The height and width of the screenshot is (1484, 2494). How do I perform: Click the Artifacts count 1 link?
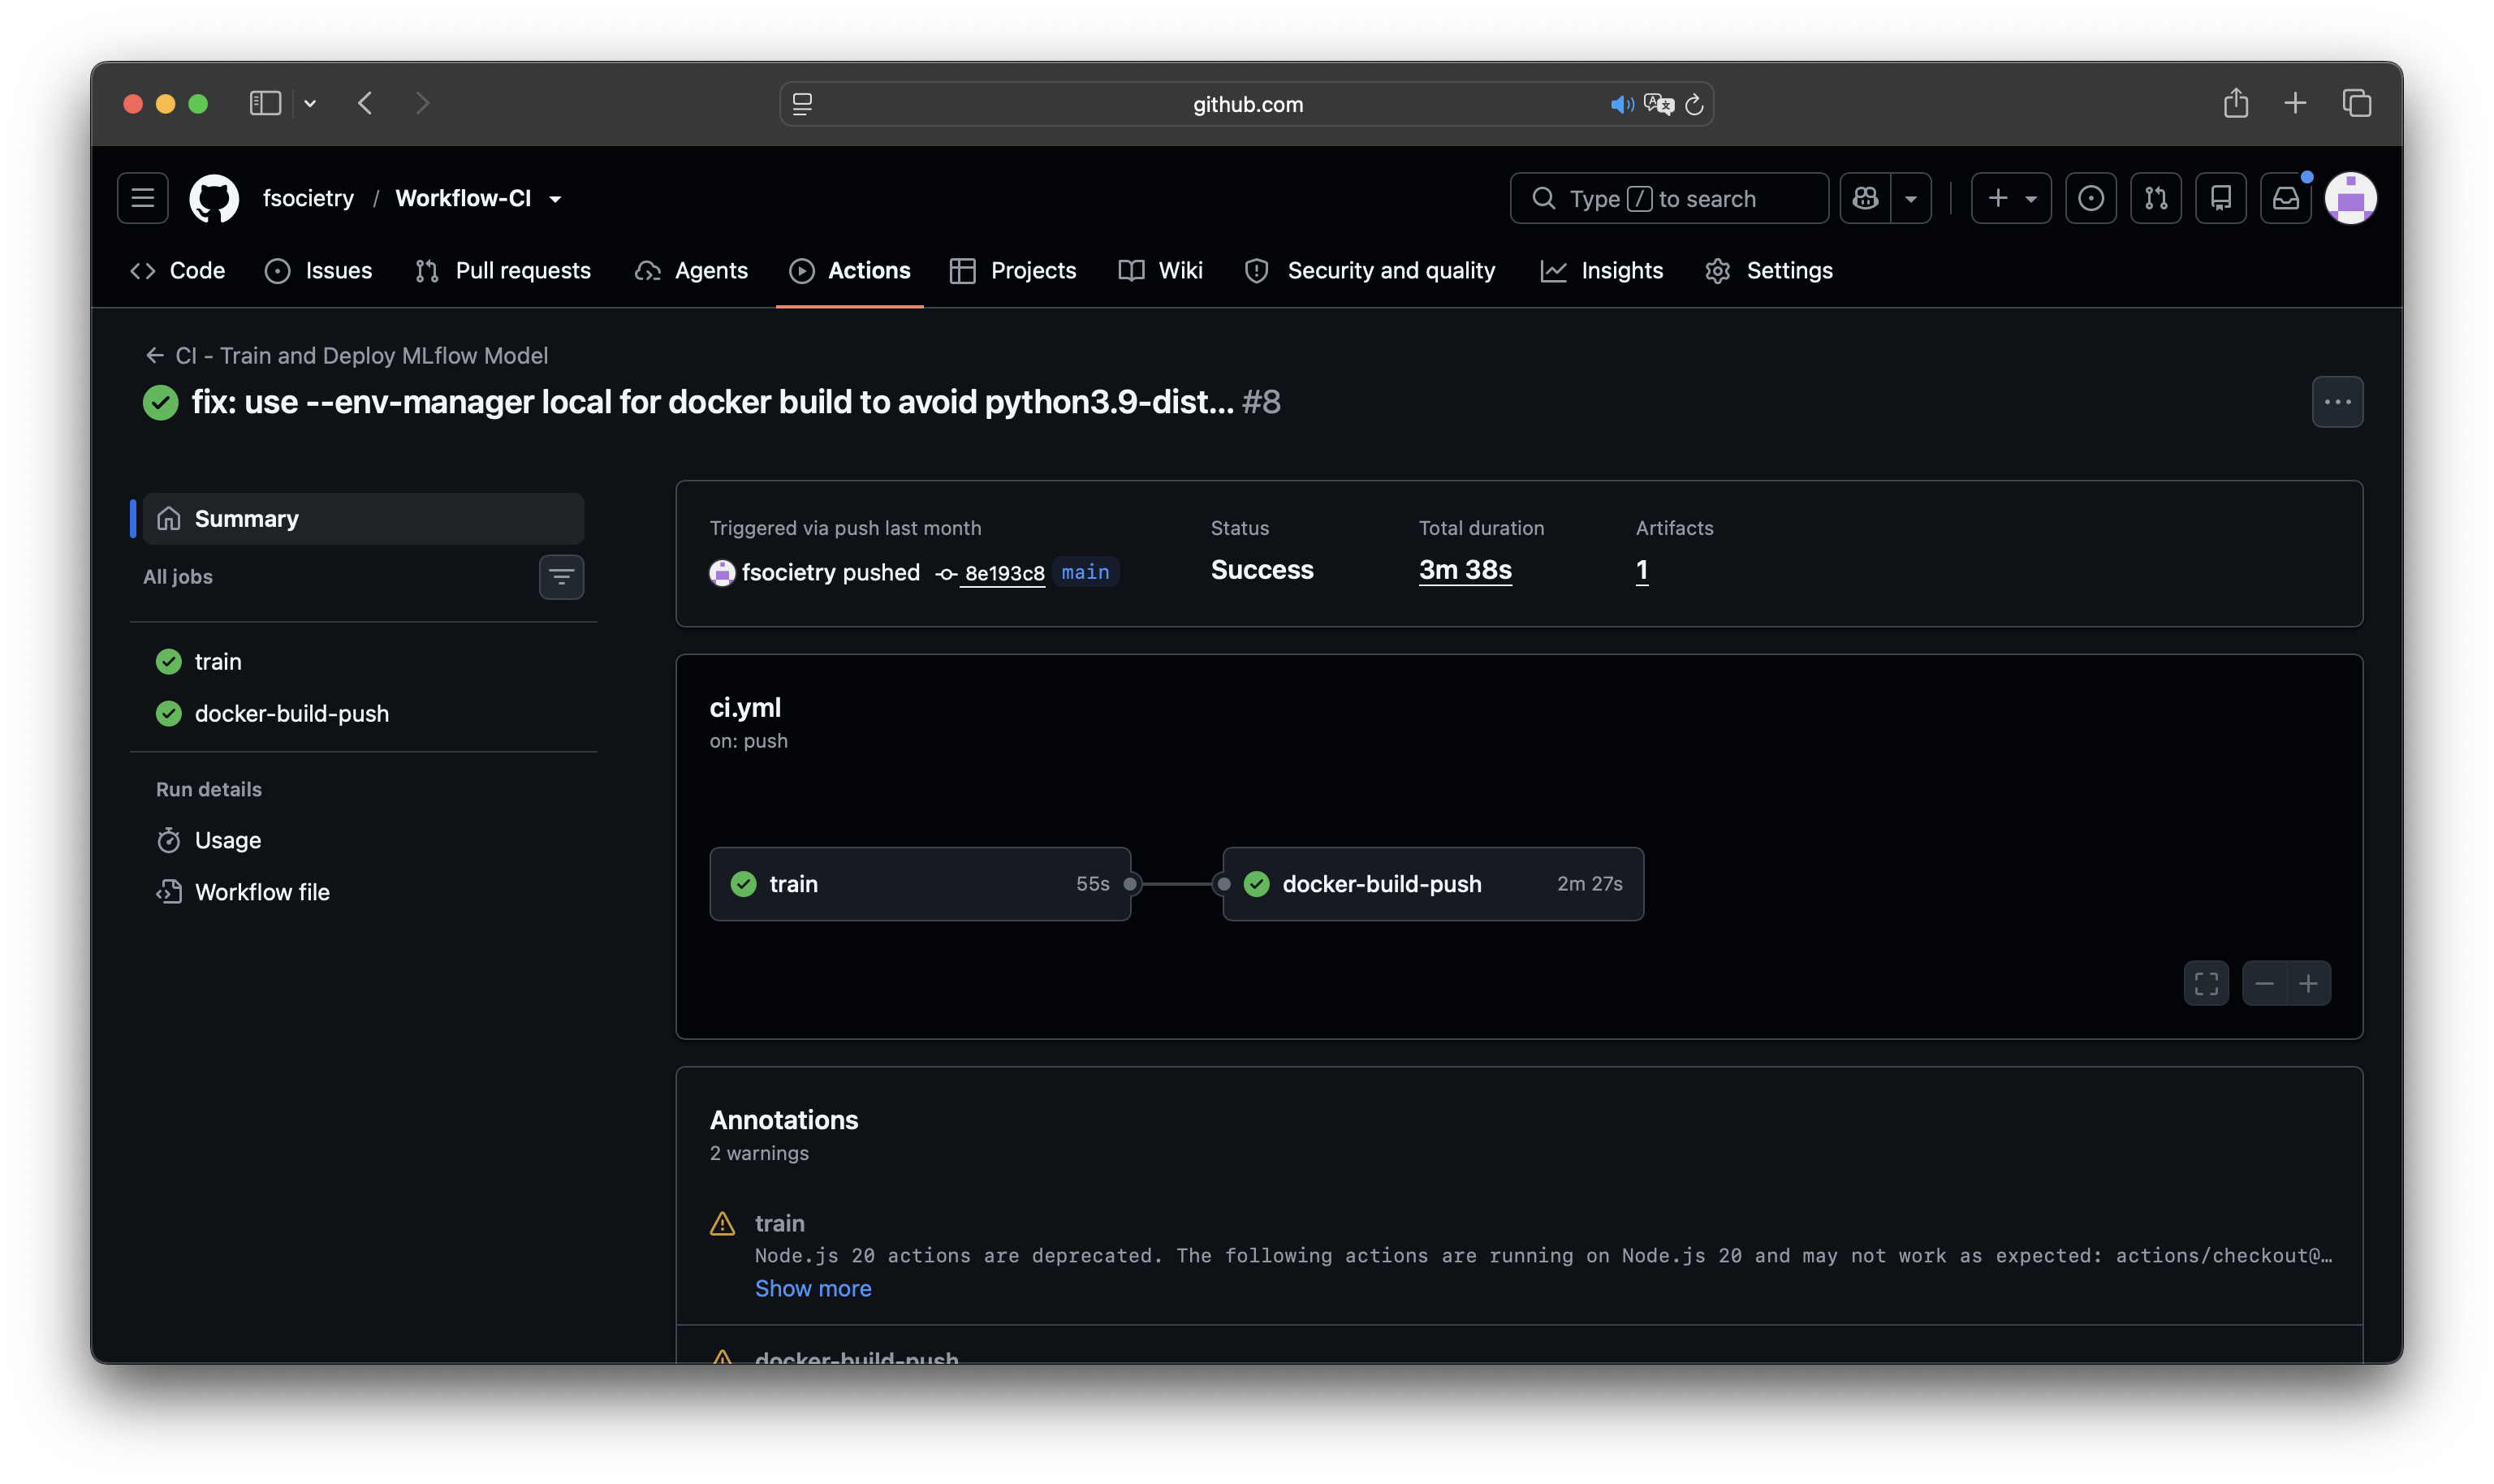(x=1642, y=570)
